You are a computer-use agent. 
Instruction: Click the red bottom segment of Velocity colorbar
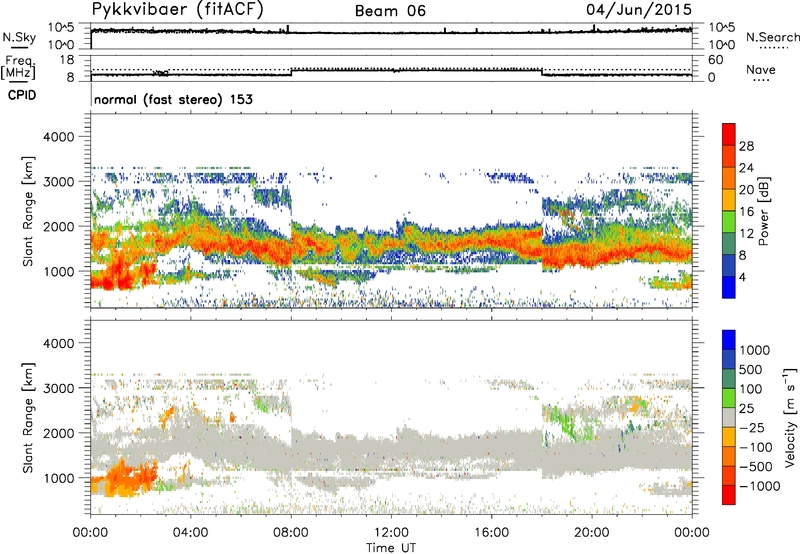729,495
